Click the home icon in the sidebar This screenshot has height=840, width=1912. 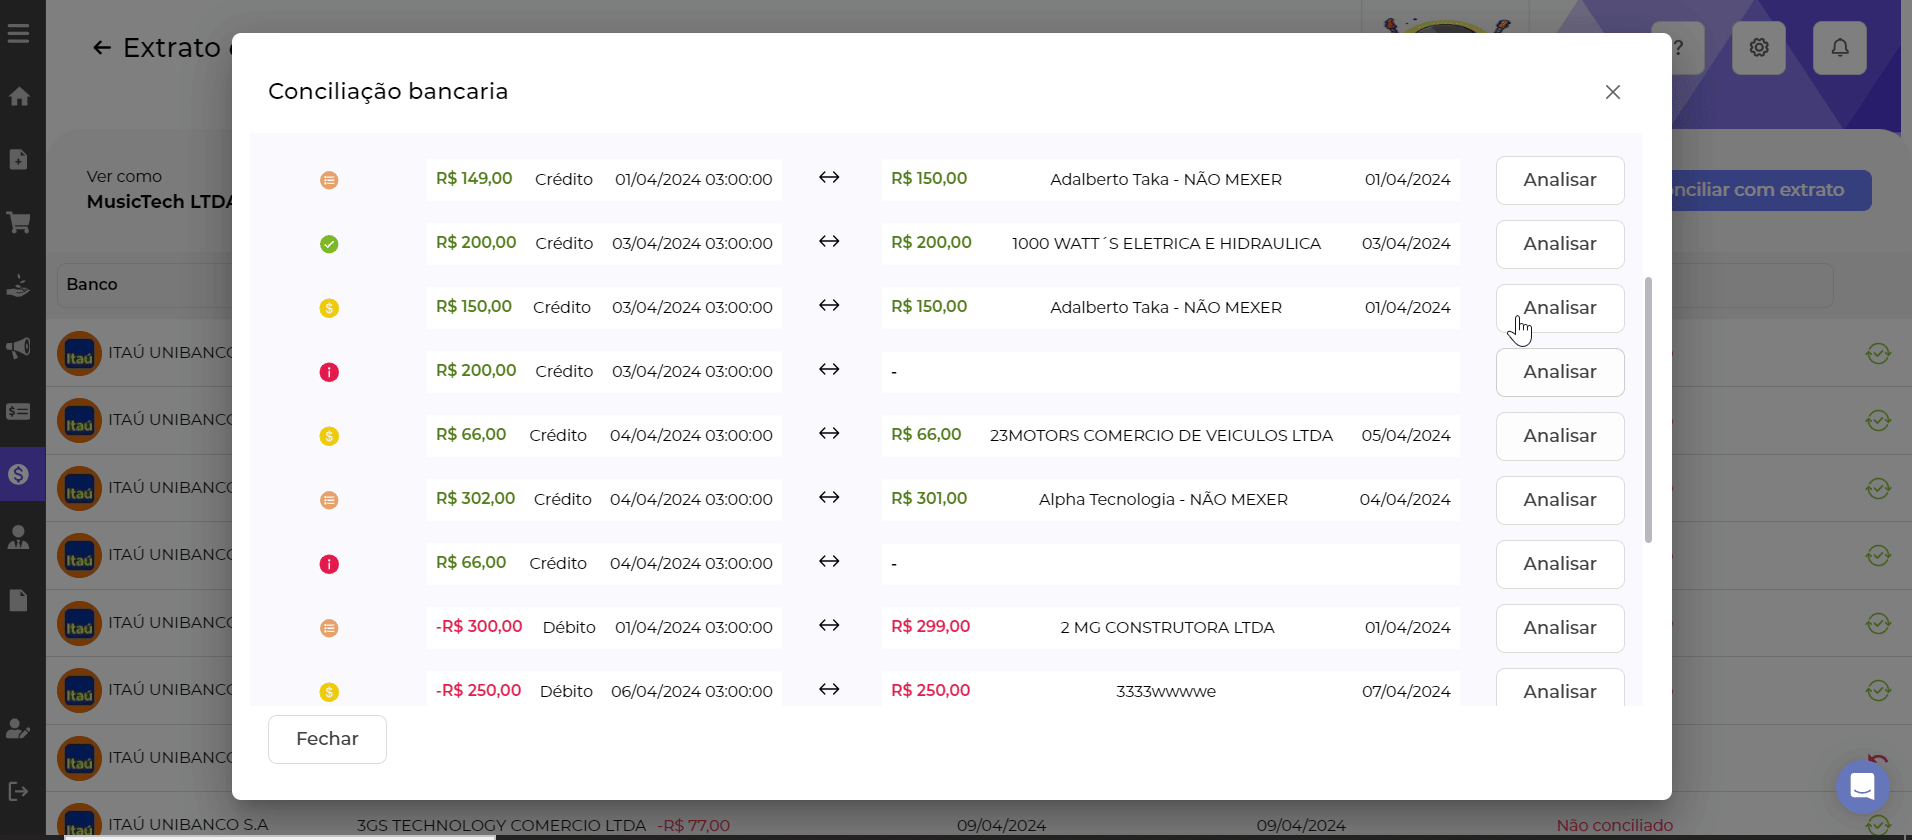(x=19, y=97)
